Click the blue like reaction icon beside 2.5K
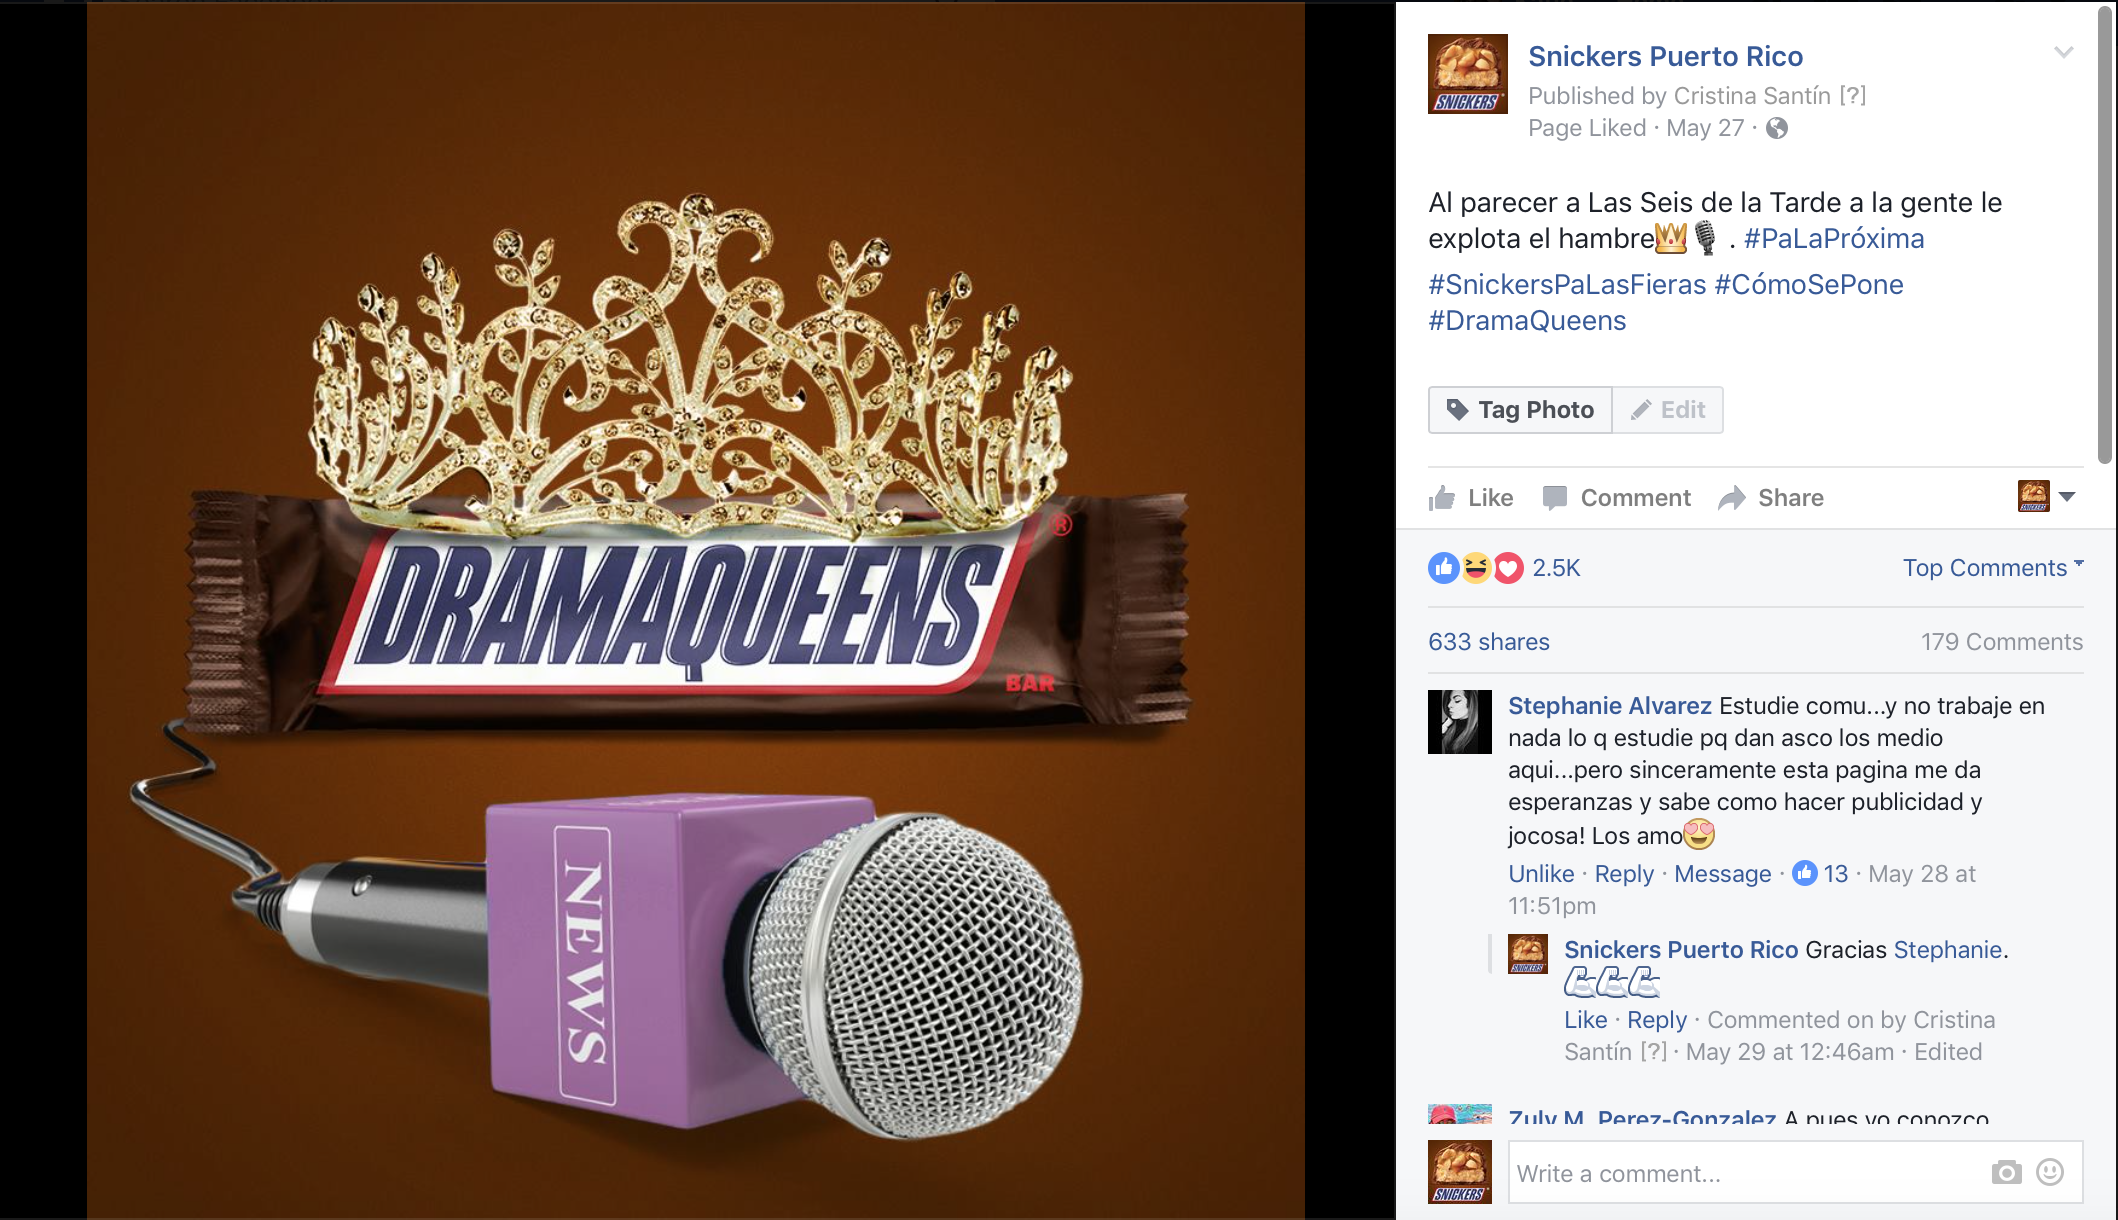The width and height of the screenshot is (2118, 1220). click(1443, 568)
